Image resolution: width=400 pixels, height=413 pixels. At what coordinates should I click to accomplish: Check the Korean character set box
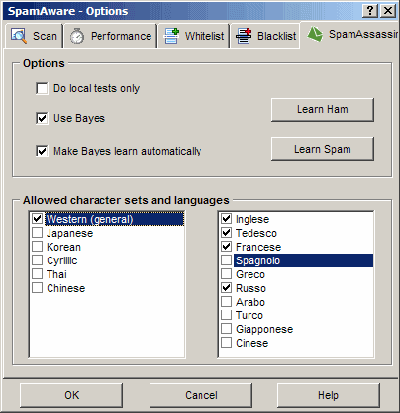point(37,247)
